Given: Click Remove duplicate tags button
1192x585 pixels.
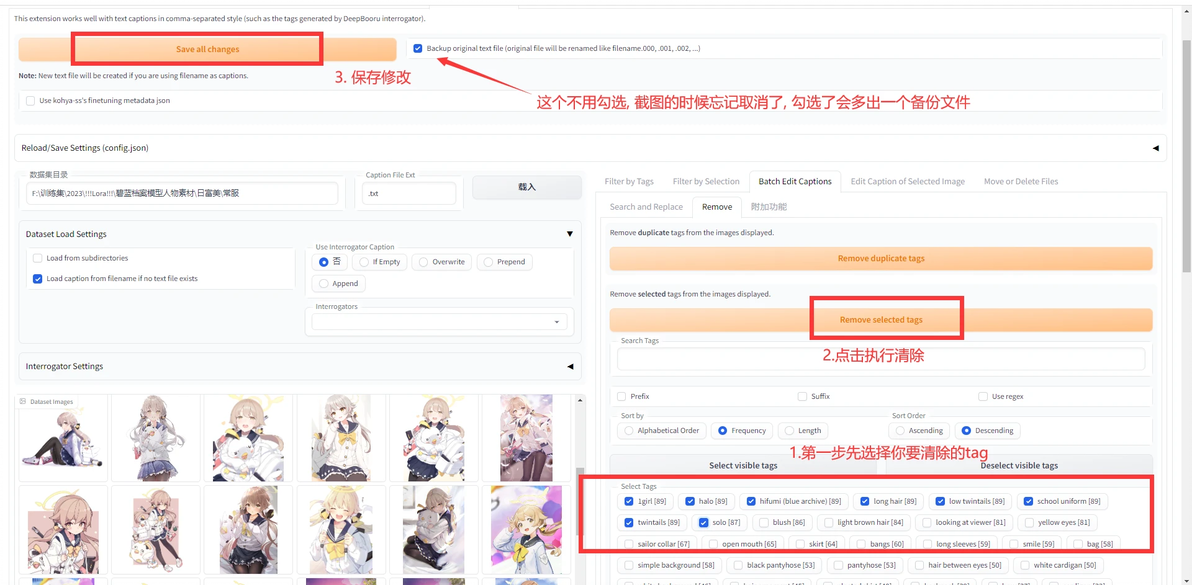Looking at the screenshot, I should click(x=880, y=258).
